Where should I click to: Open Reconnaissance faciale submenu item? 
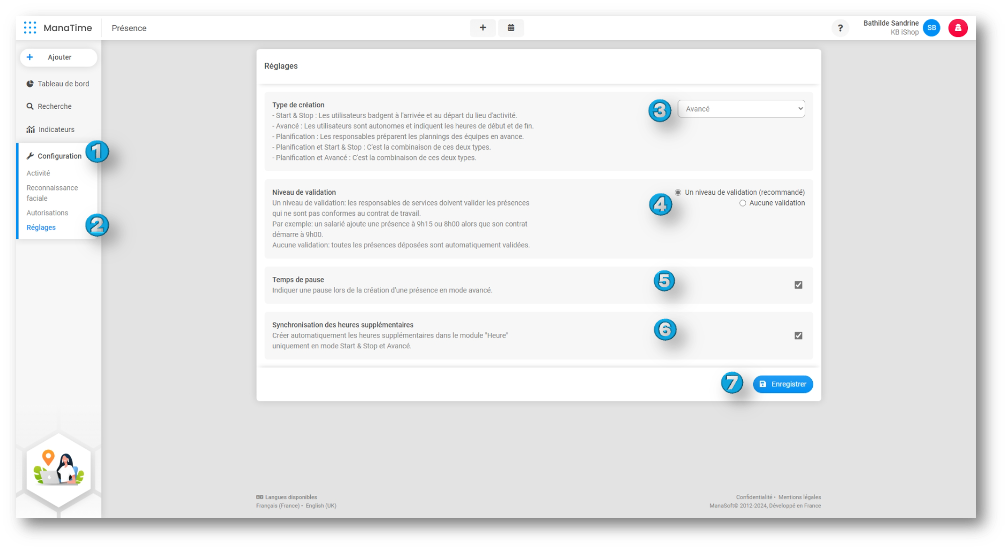pyautogui.click(x=52, y=193)
